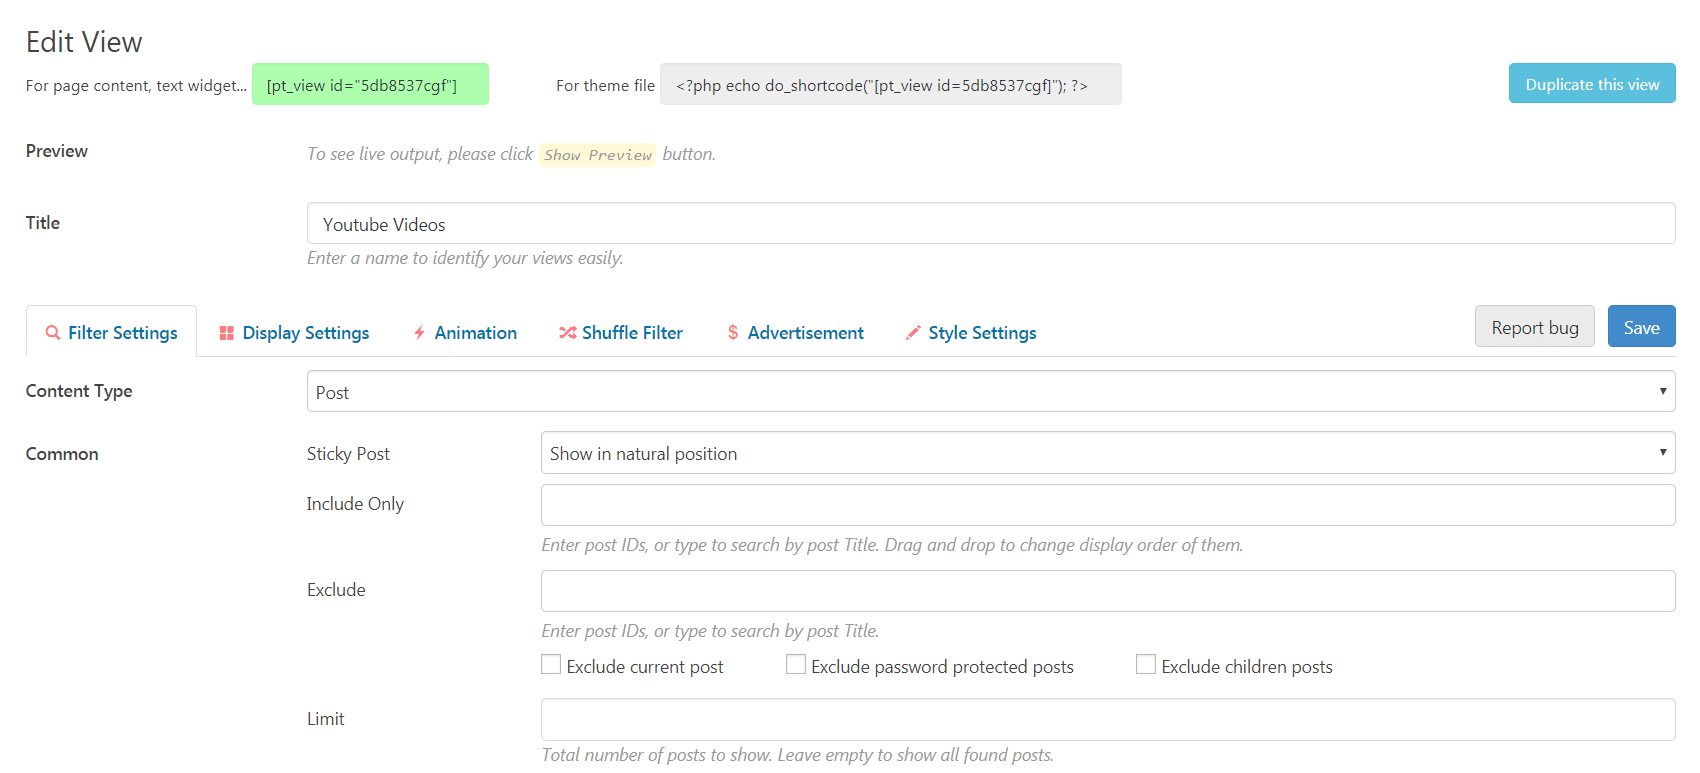Open the Display Settings tab
This screenshot has width=1700, height=773.
coord(295,332)
